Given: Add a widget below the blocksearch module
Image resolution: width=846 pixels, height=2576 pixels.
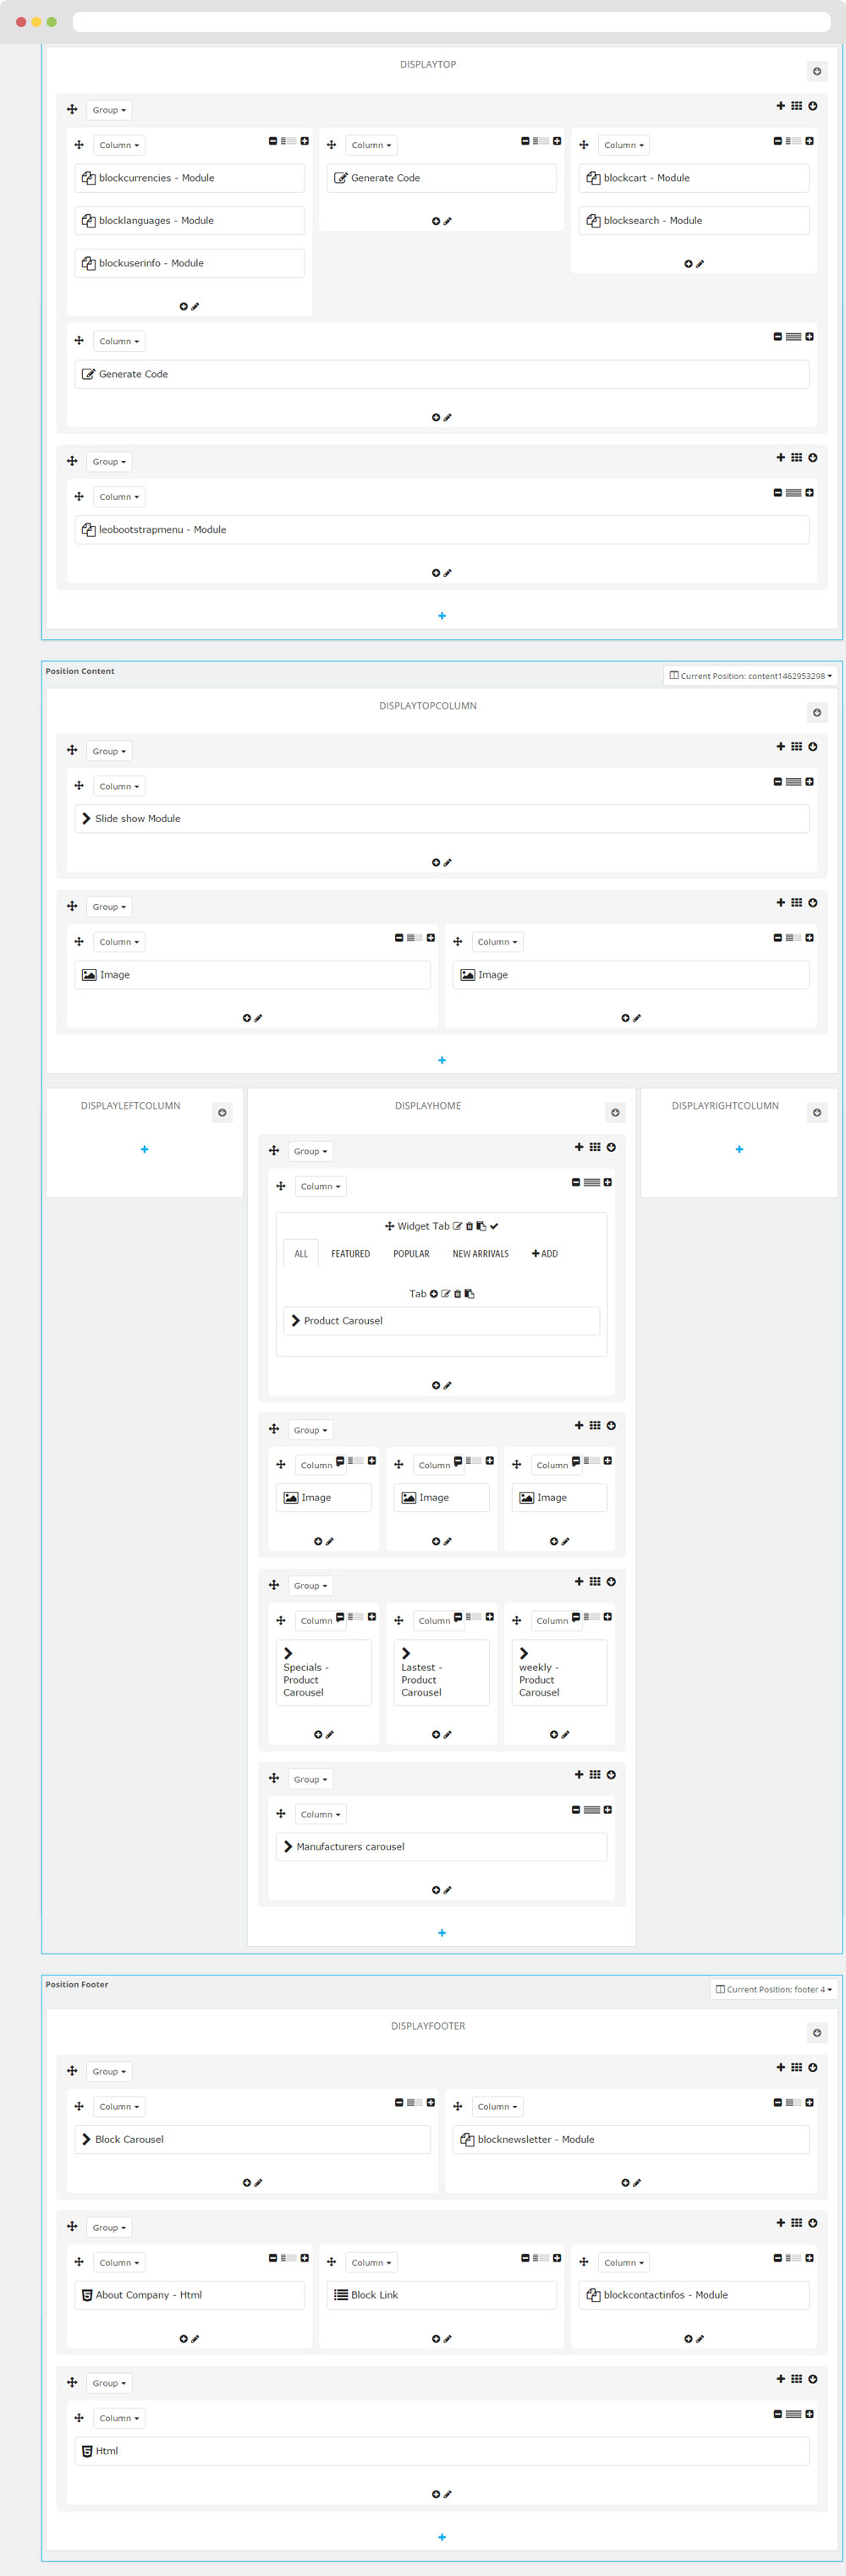Looking at the screenshot, I should pos(688,264).
